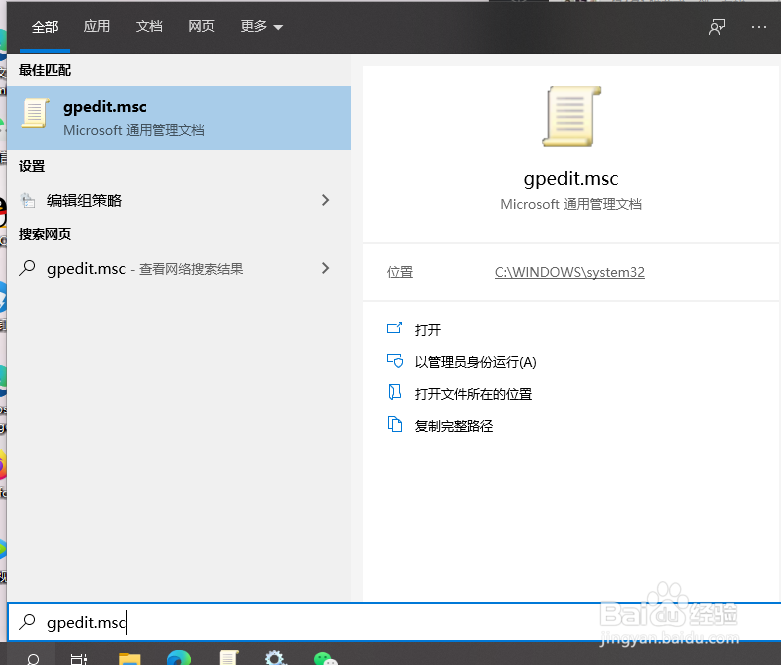
Task: Click the file location folder icon
Action: tap(394, 393)
